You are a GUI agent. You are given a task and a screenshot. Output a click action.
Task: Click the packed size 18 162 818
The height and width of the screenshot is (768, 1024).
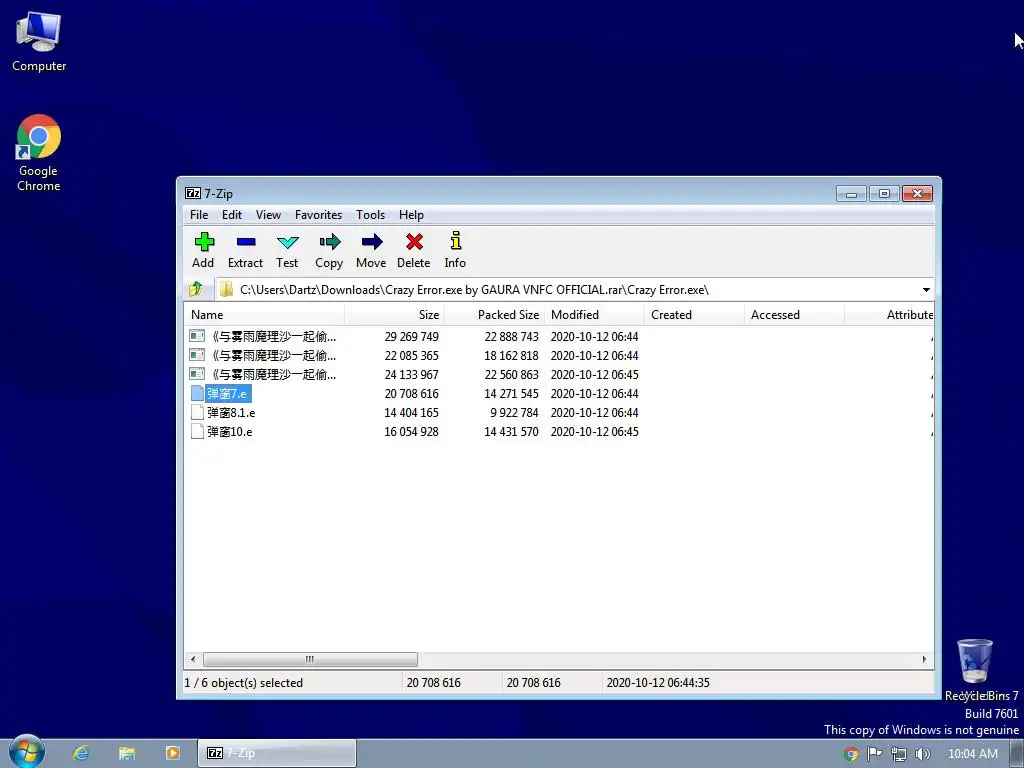click(x=511, y=355)
